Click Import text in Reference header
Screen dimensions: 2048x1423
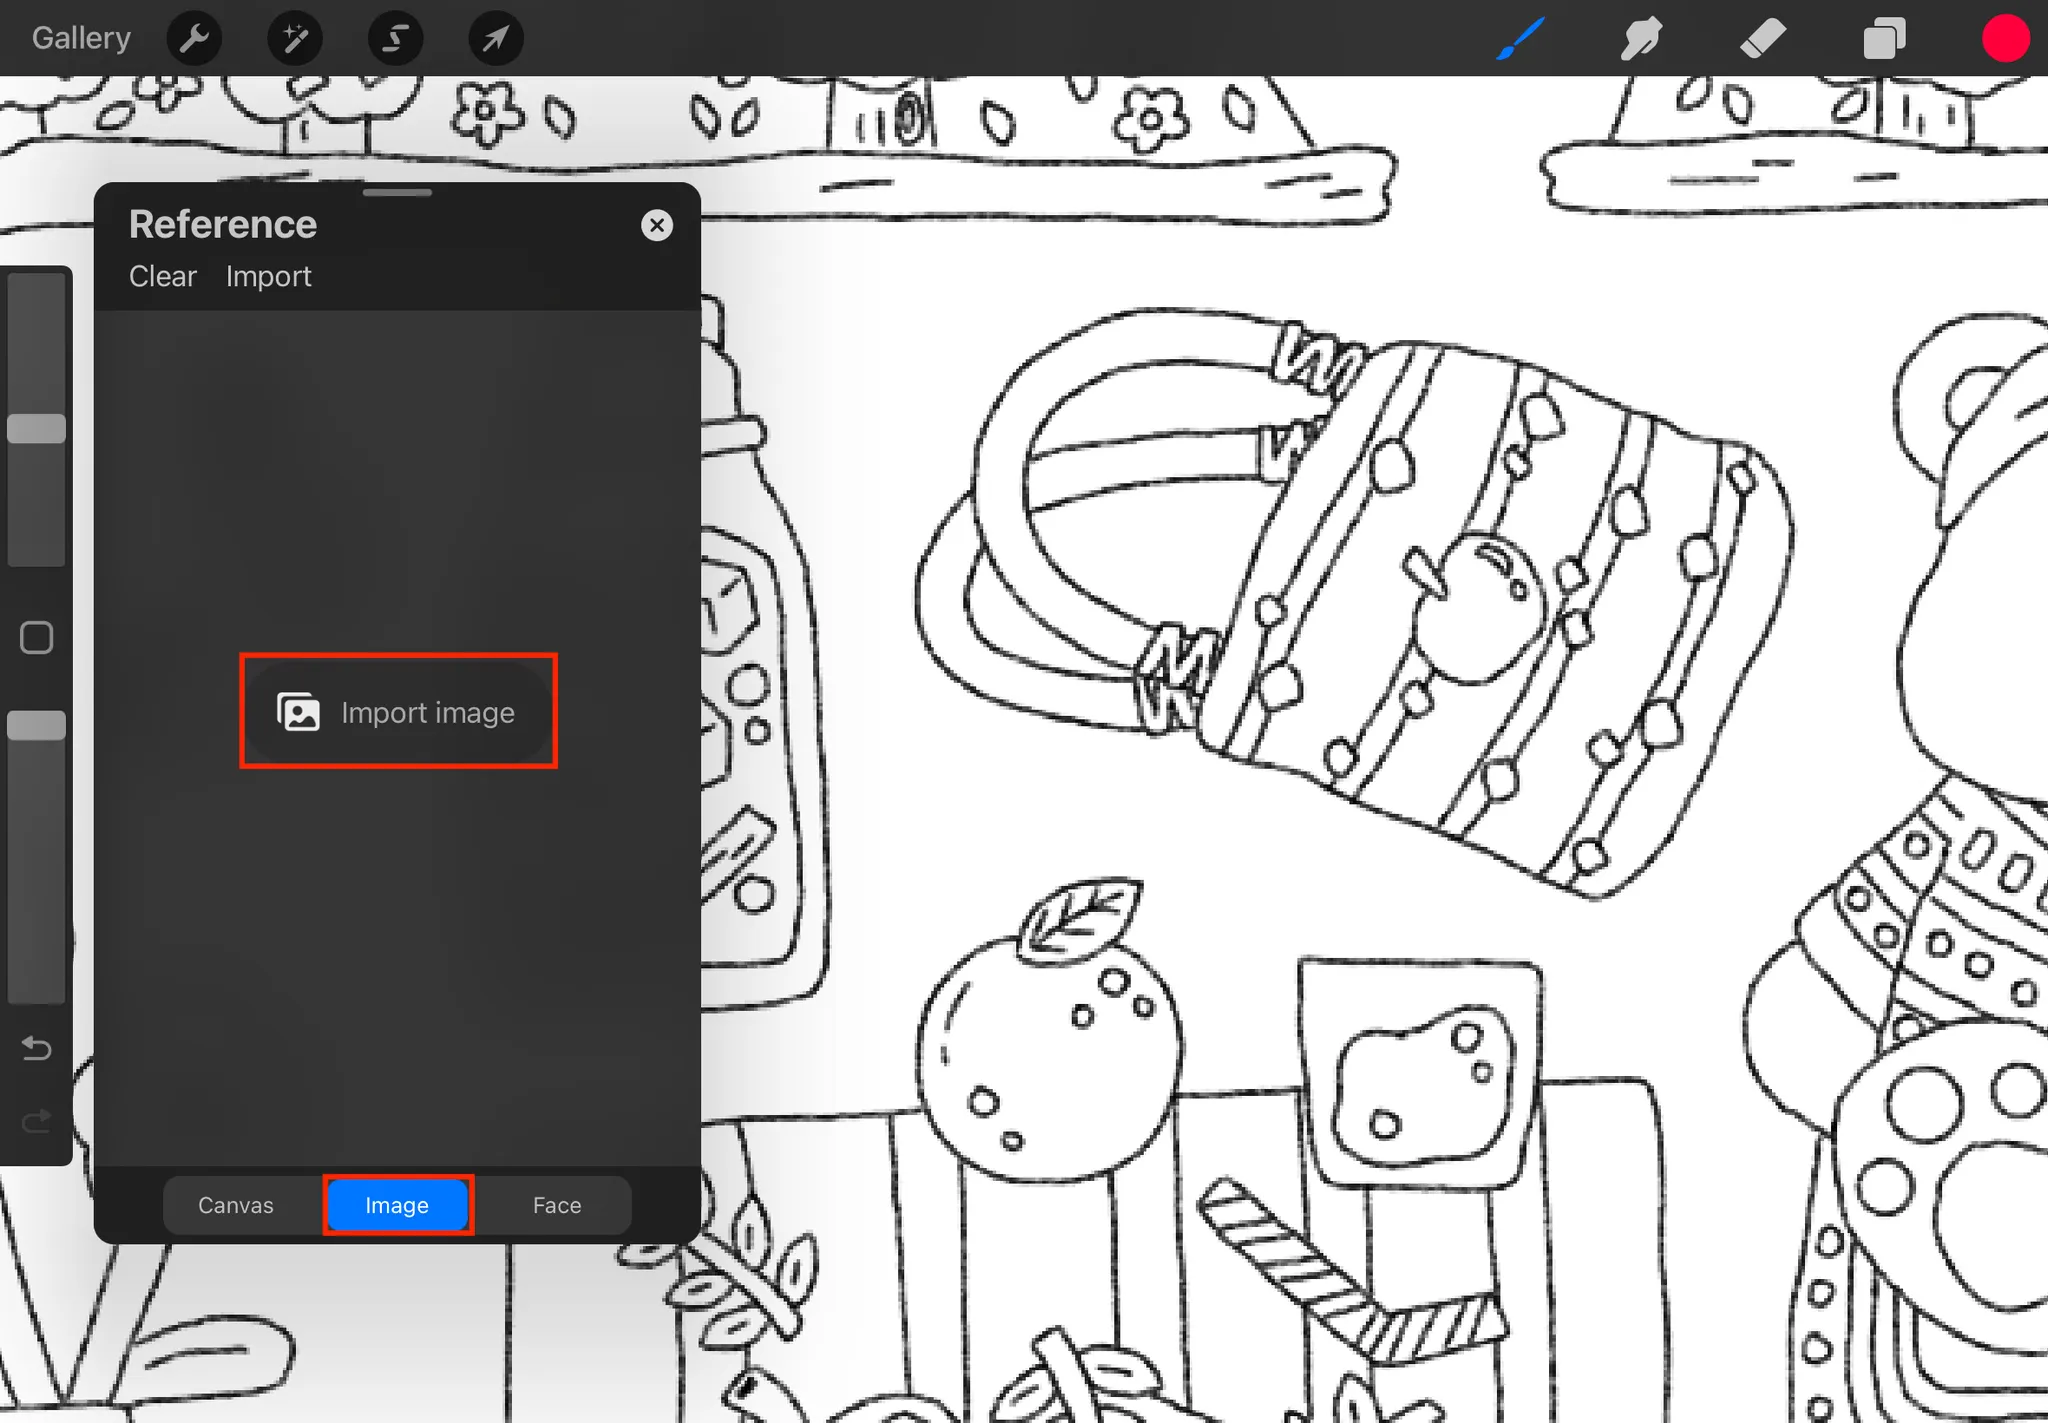pyautogui.click(x=268, y=276)
